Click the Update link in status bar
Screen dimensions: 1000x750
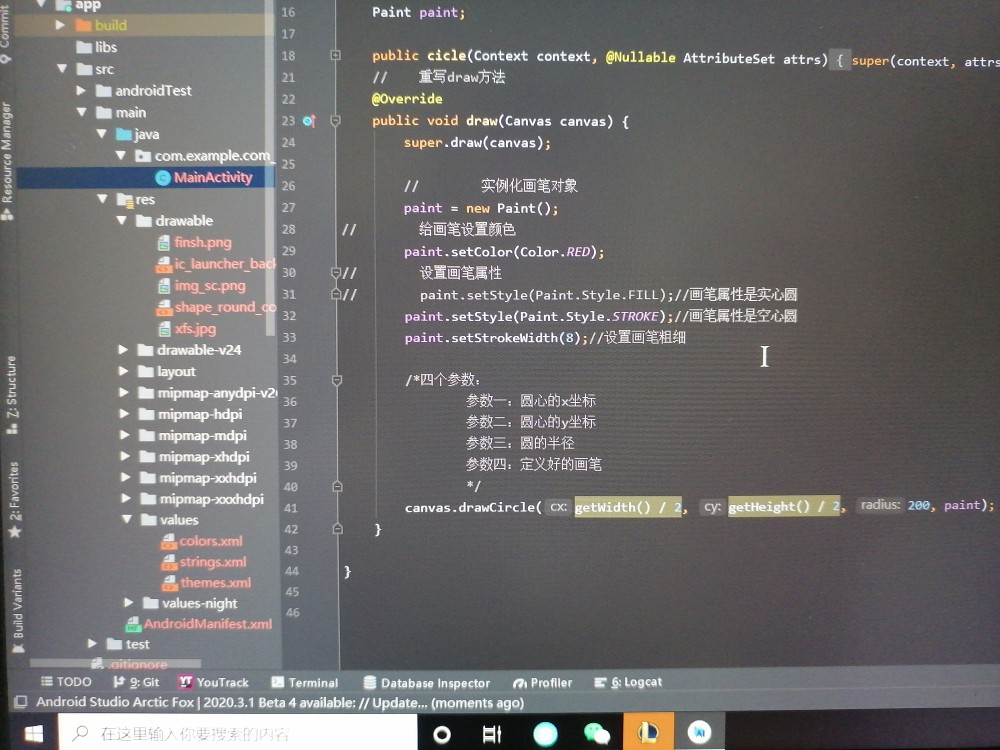(x=399, y=703)
